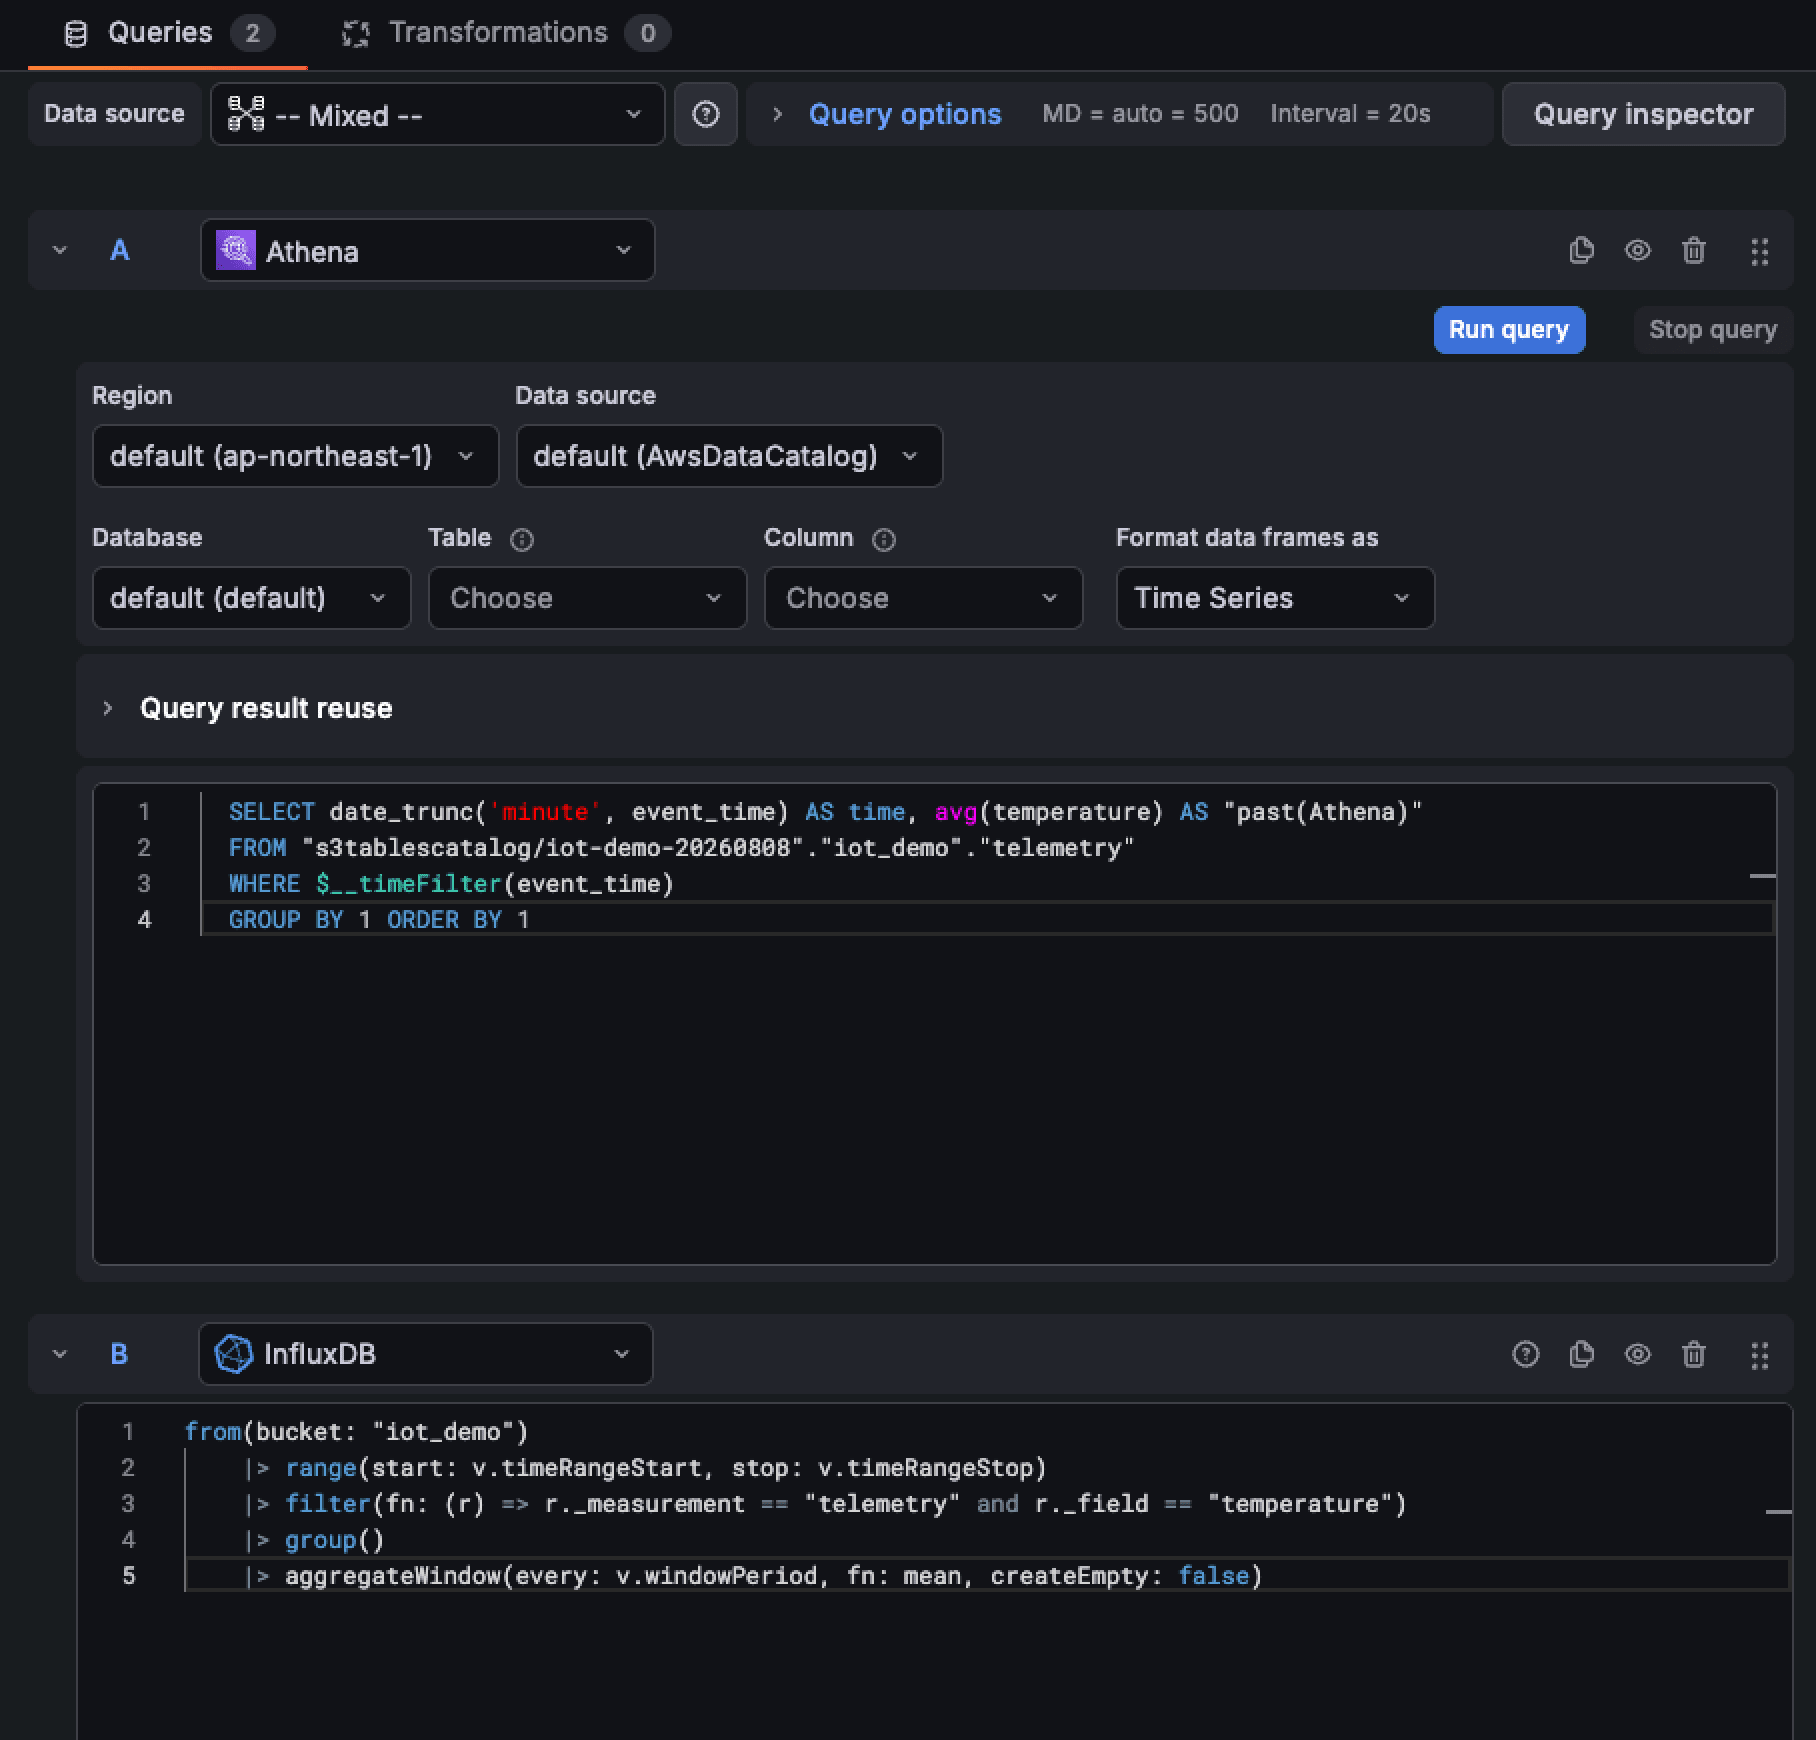Open the Athena data source picker

[x=428, y=250]
